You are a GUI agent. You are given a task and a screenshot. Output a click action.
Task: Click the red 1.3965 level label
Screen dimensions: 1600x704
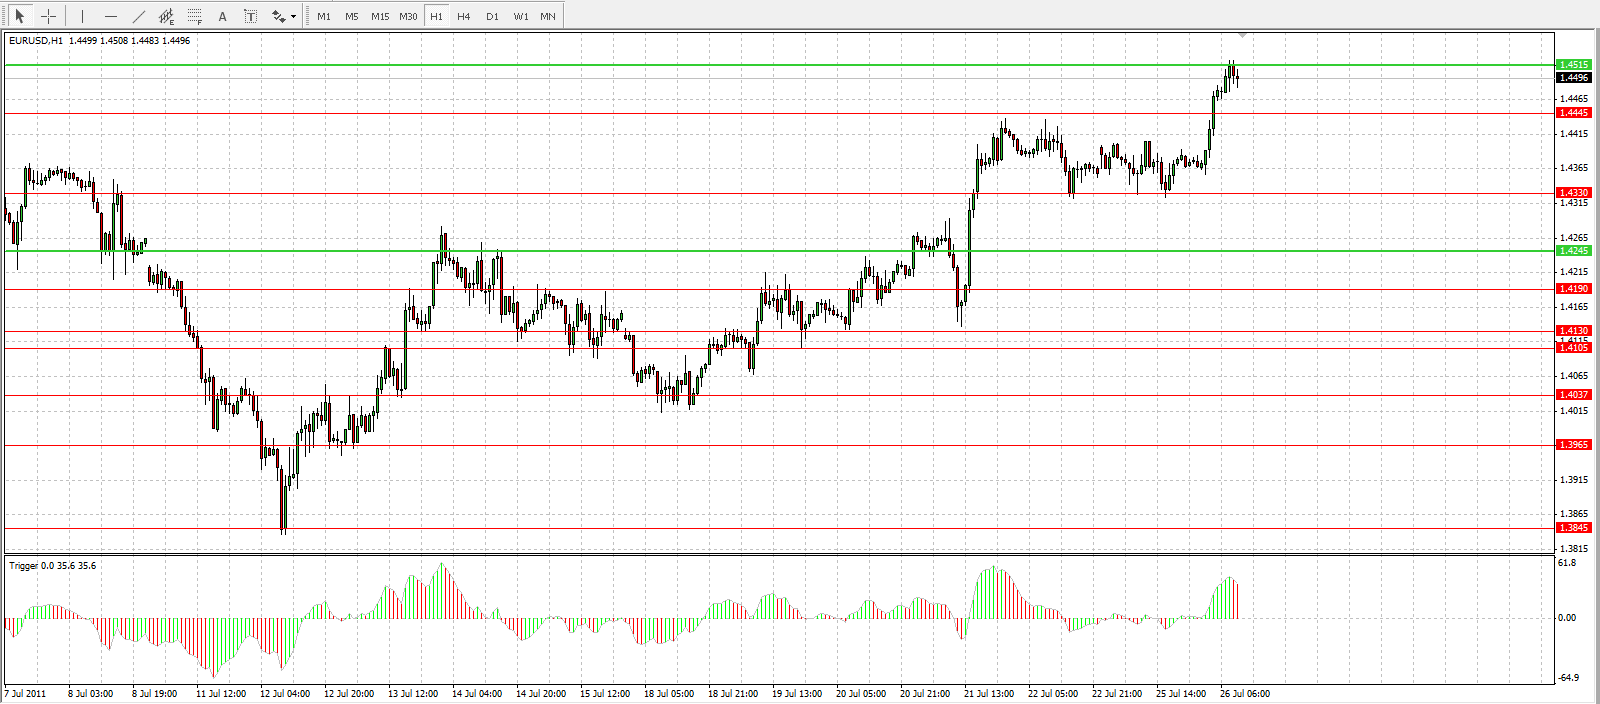point(1574,445)
